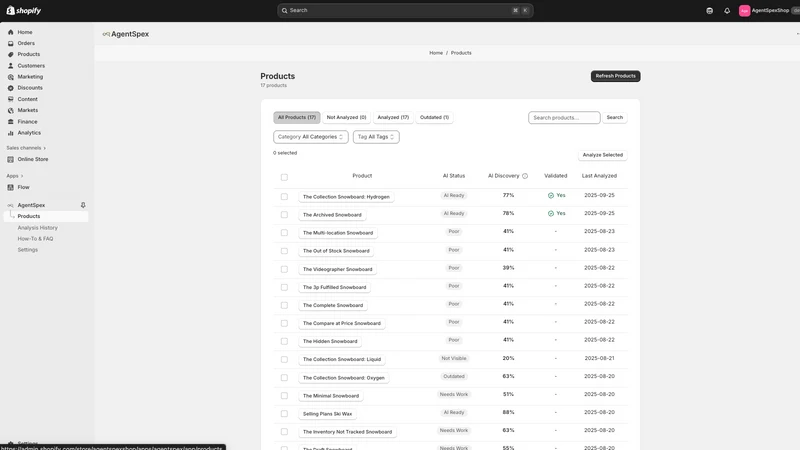The image size is (800, 450).
Task: Open Finance icon in sidebar
Action: click(10, 121)
